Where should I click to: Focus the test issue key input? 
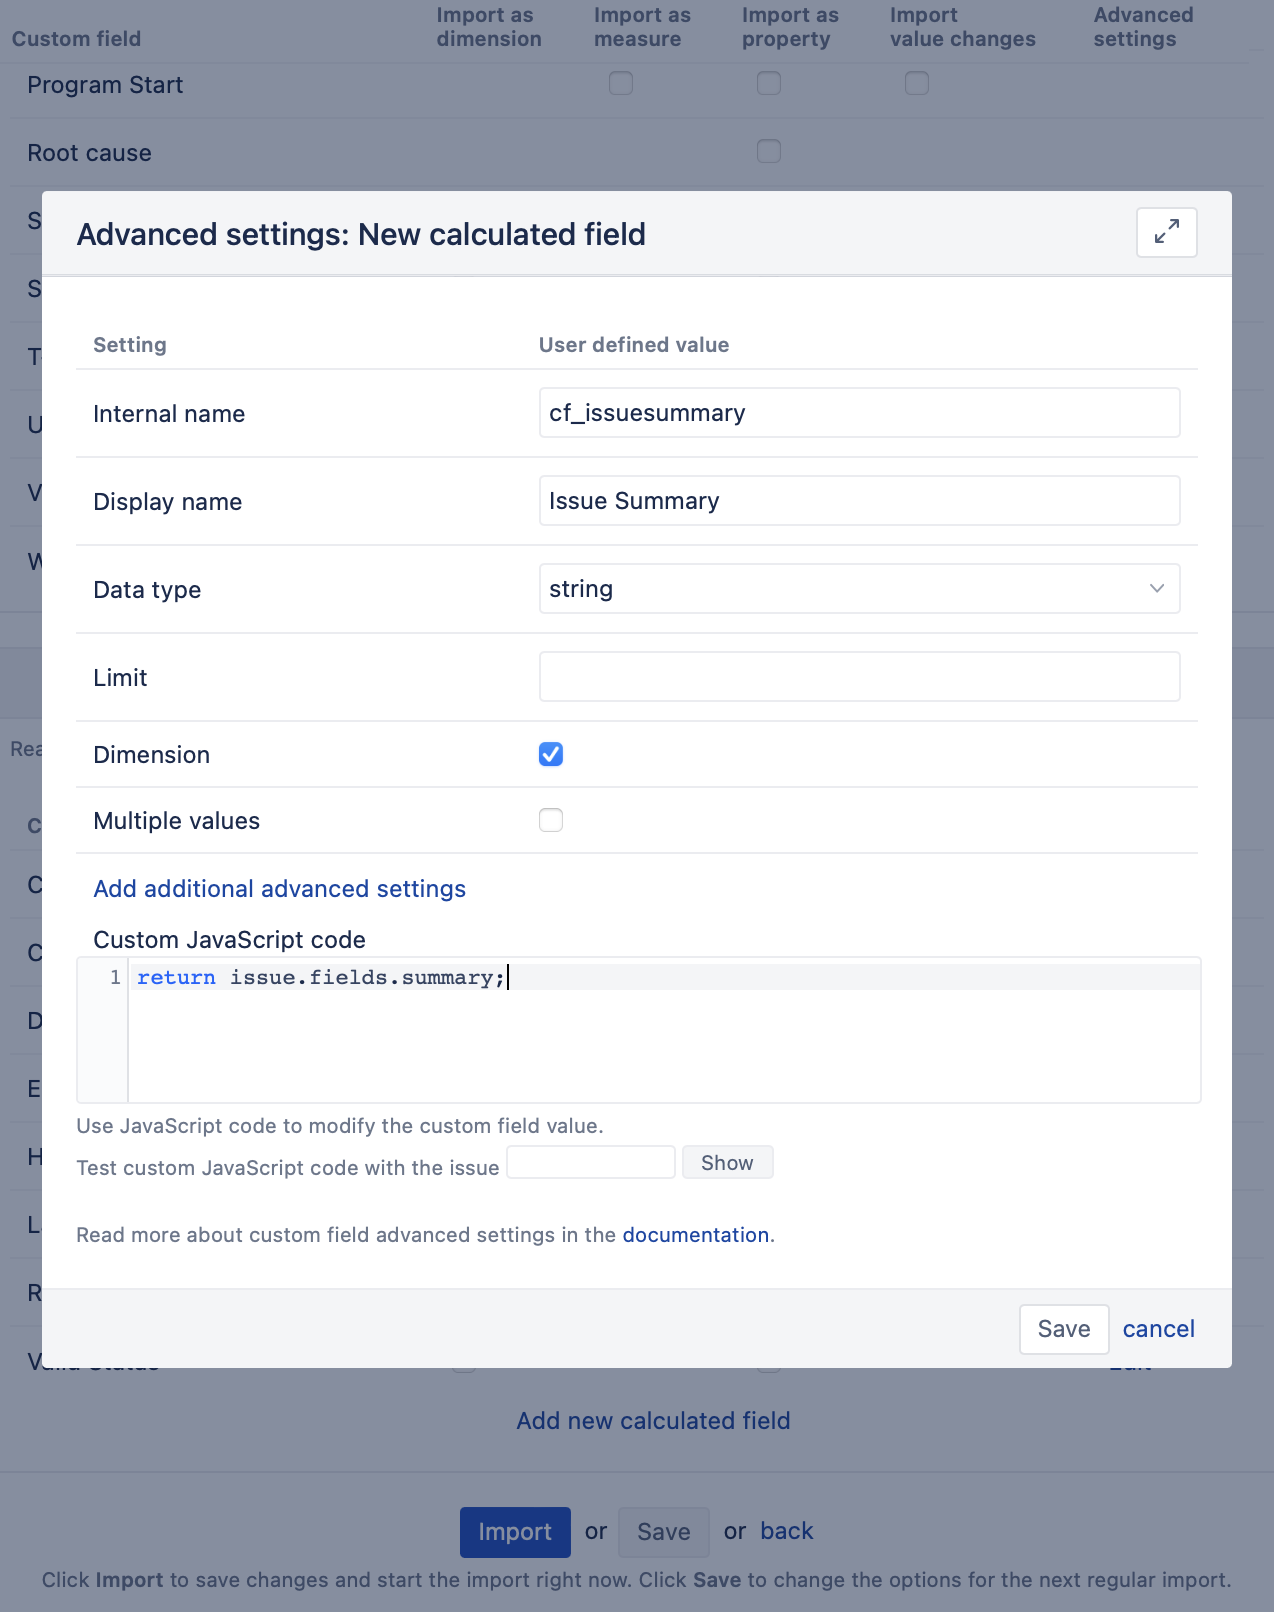[x=591, y=1162]
